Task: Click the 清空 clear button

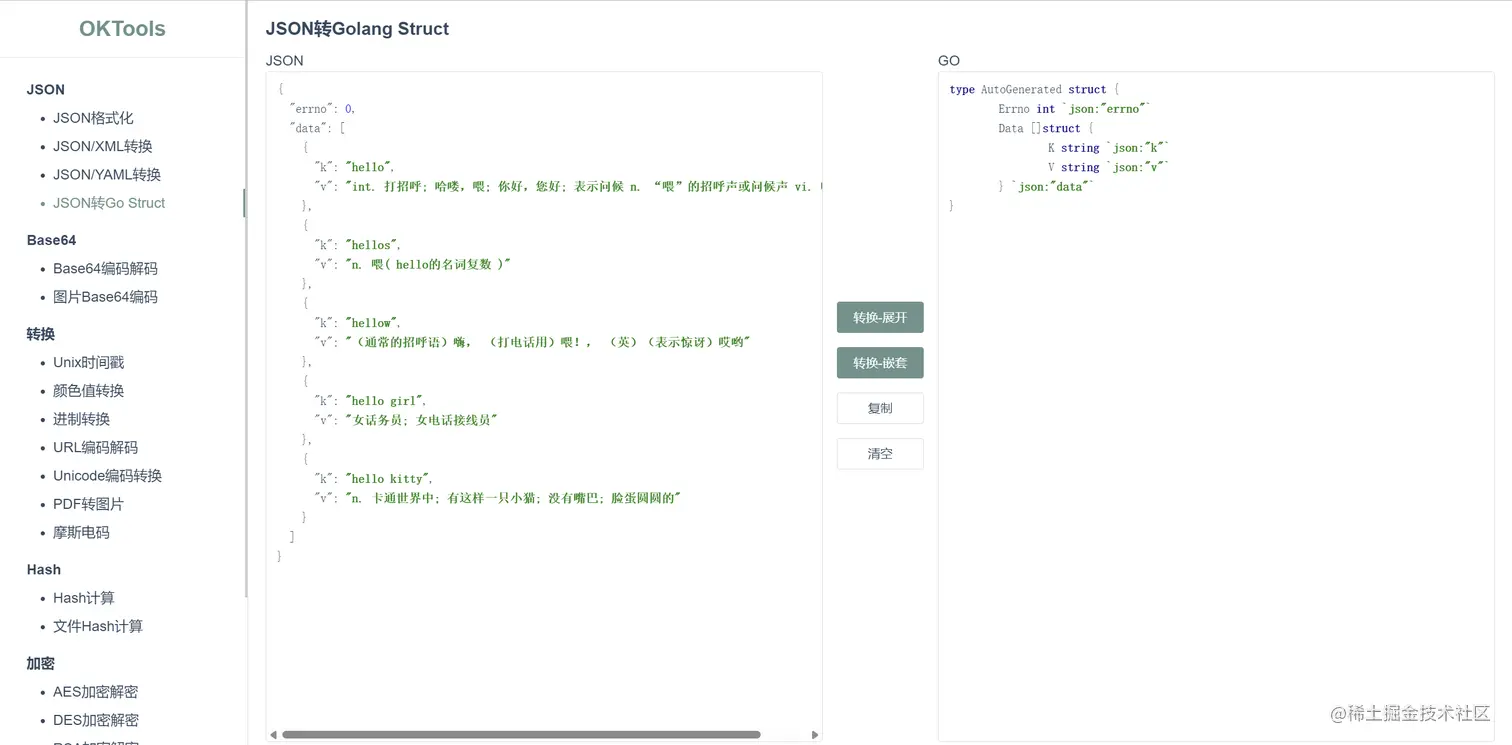Action: (880, 454)
